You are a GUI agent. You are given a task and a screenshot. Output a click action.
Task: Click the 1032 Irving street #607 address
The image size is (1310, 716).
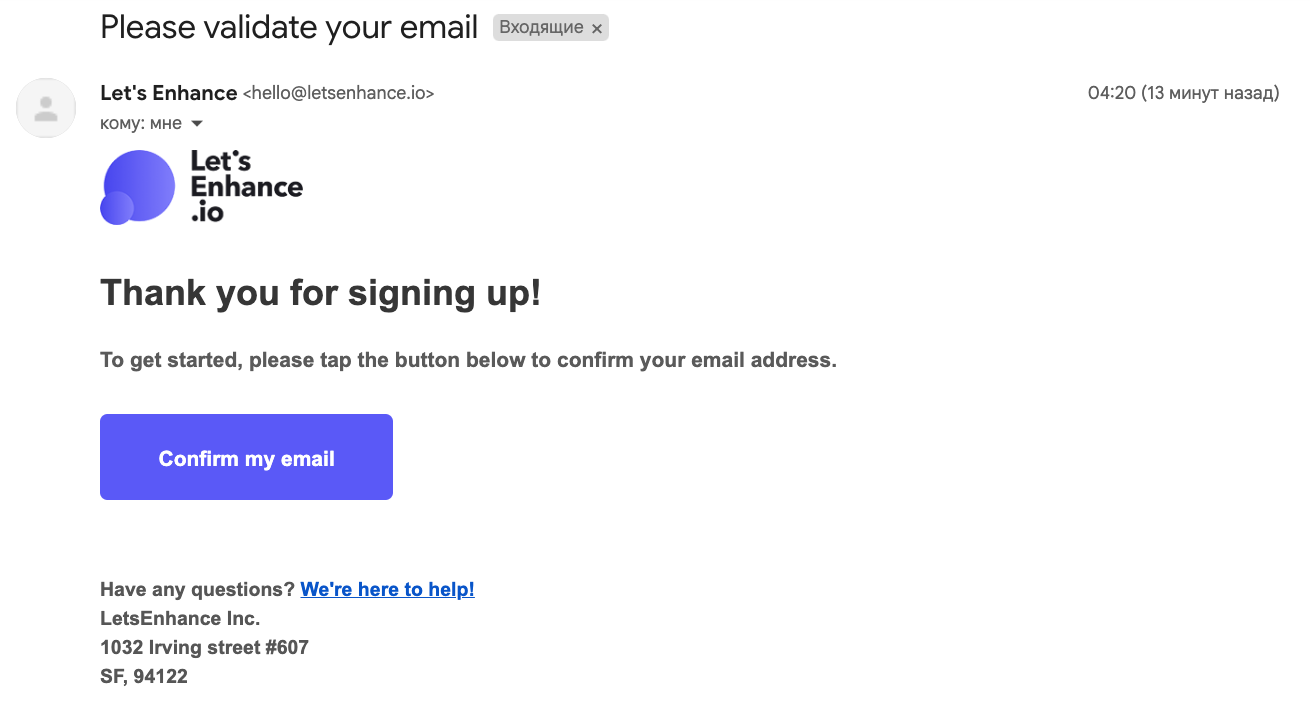pos(204,648)
